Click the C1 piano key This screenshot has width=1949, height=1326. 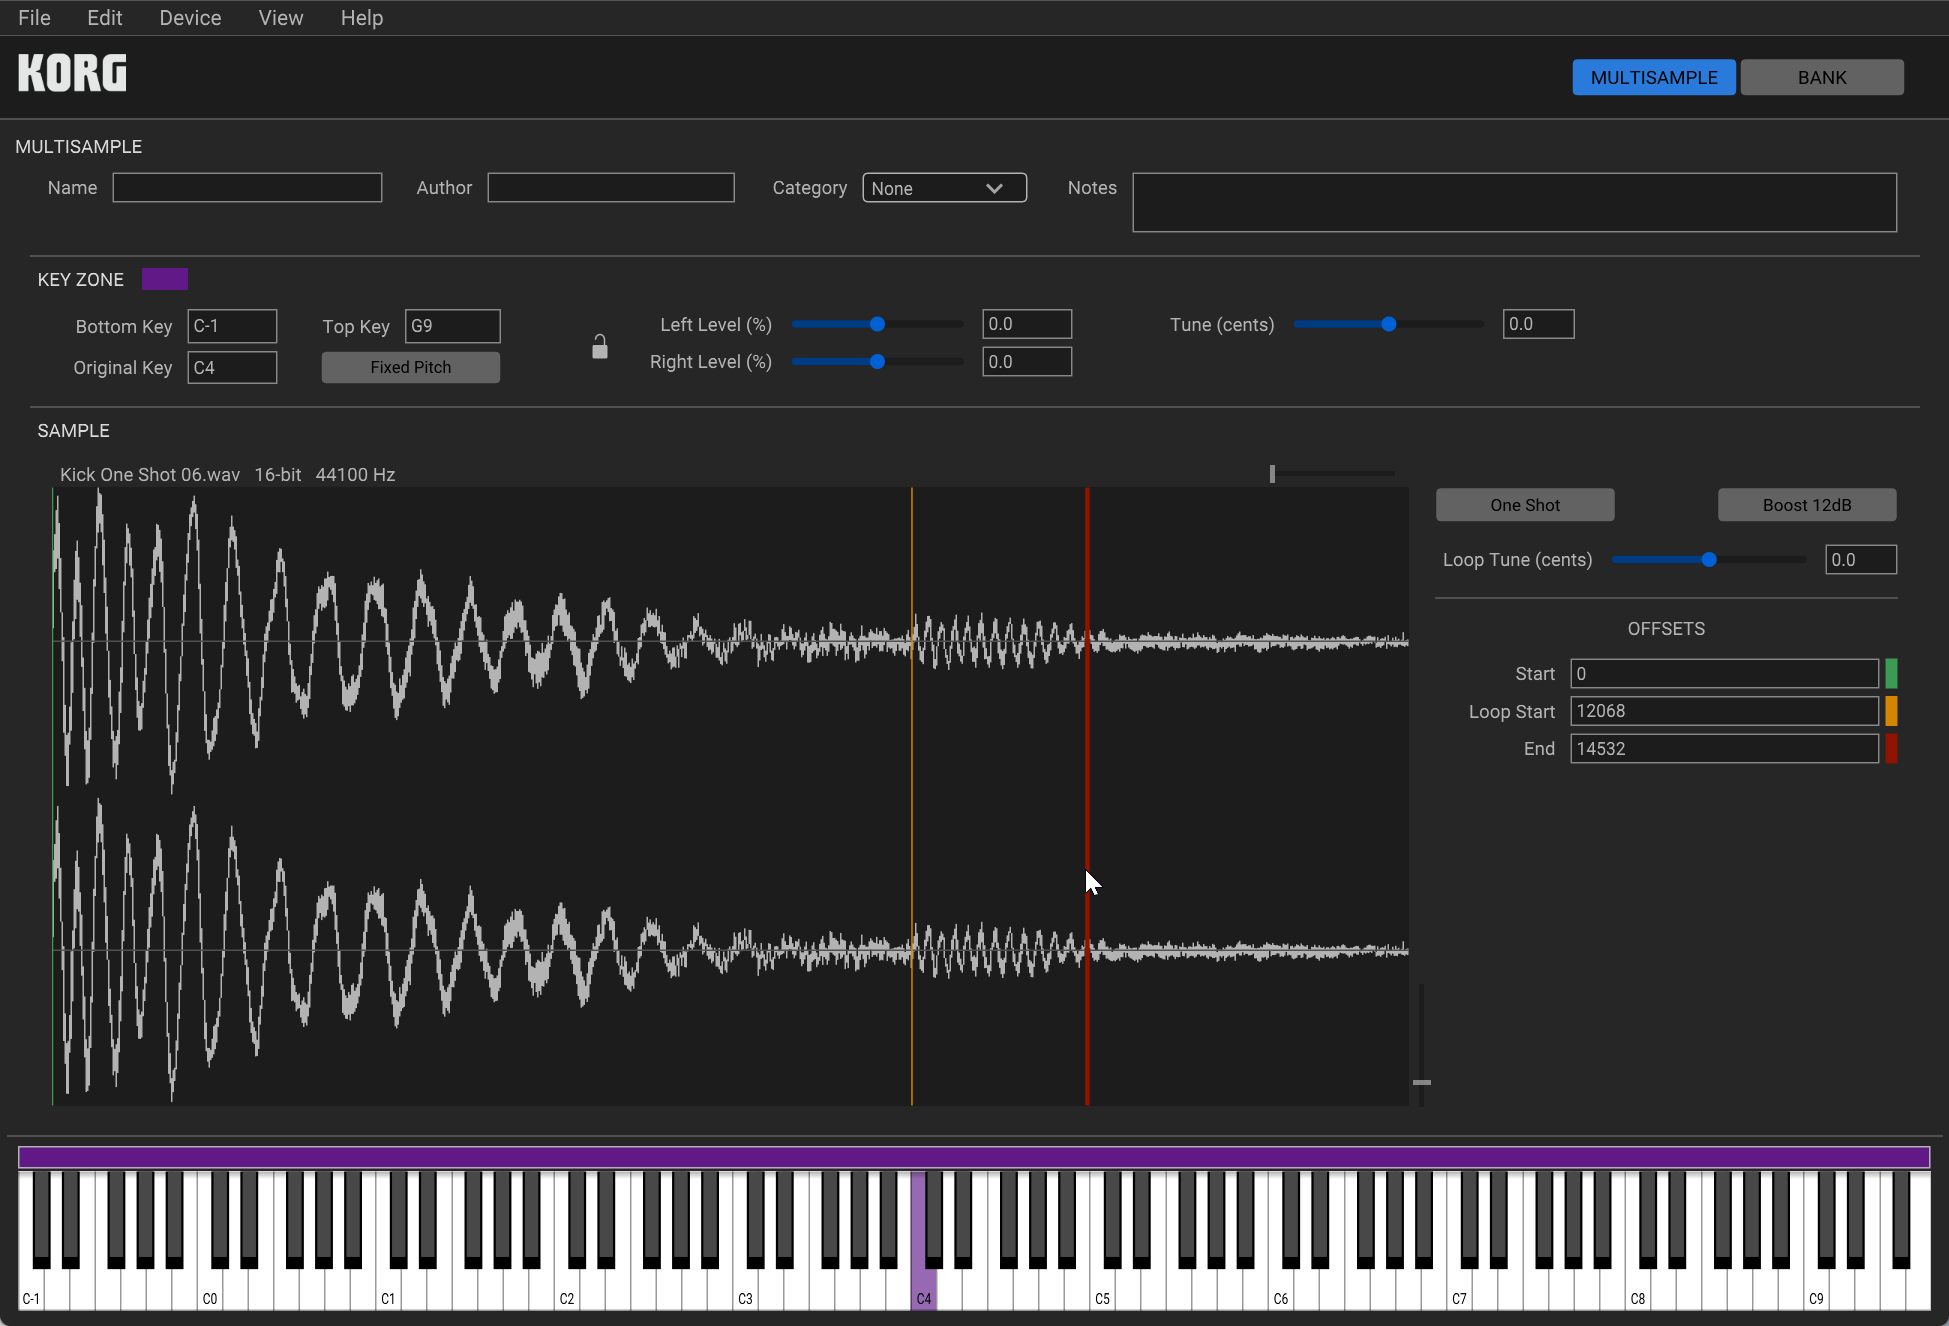(388, 1290)
